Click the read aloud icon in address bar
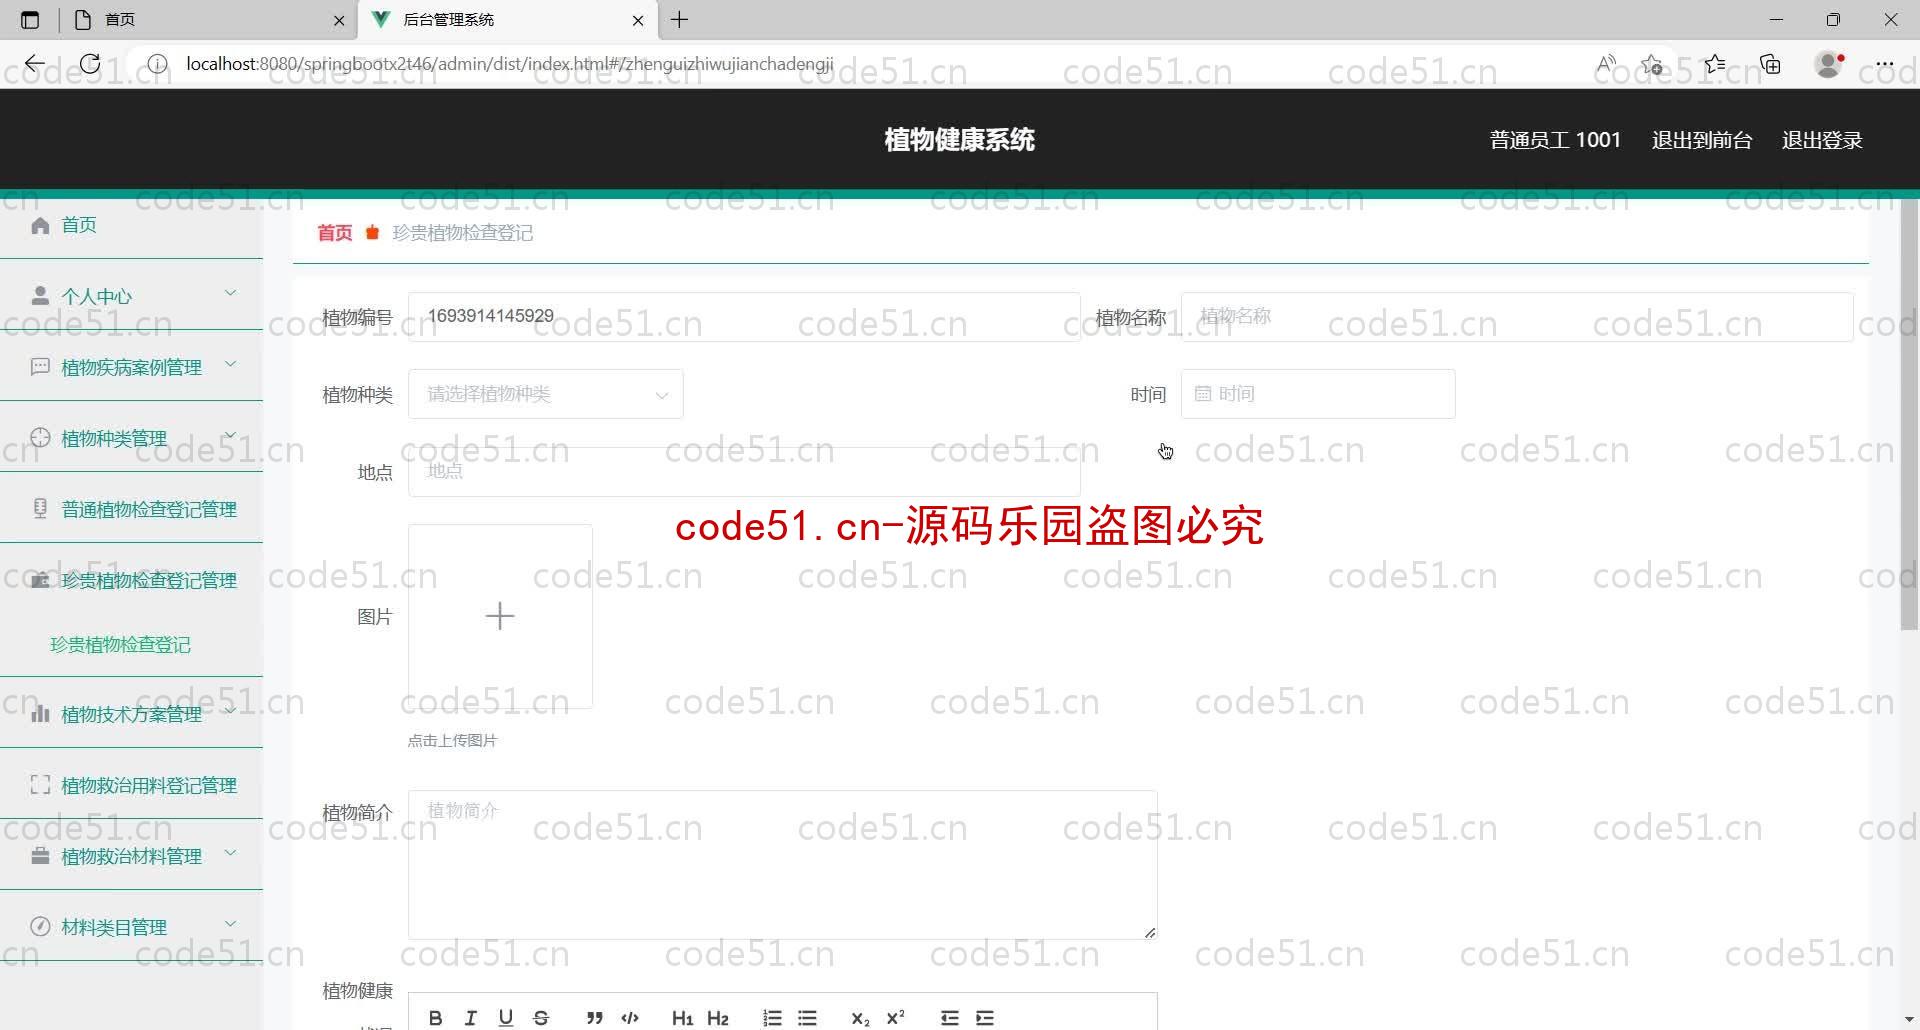 (1606, 64)
